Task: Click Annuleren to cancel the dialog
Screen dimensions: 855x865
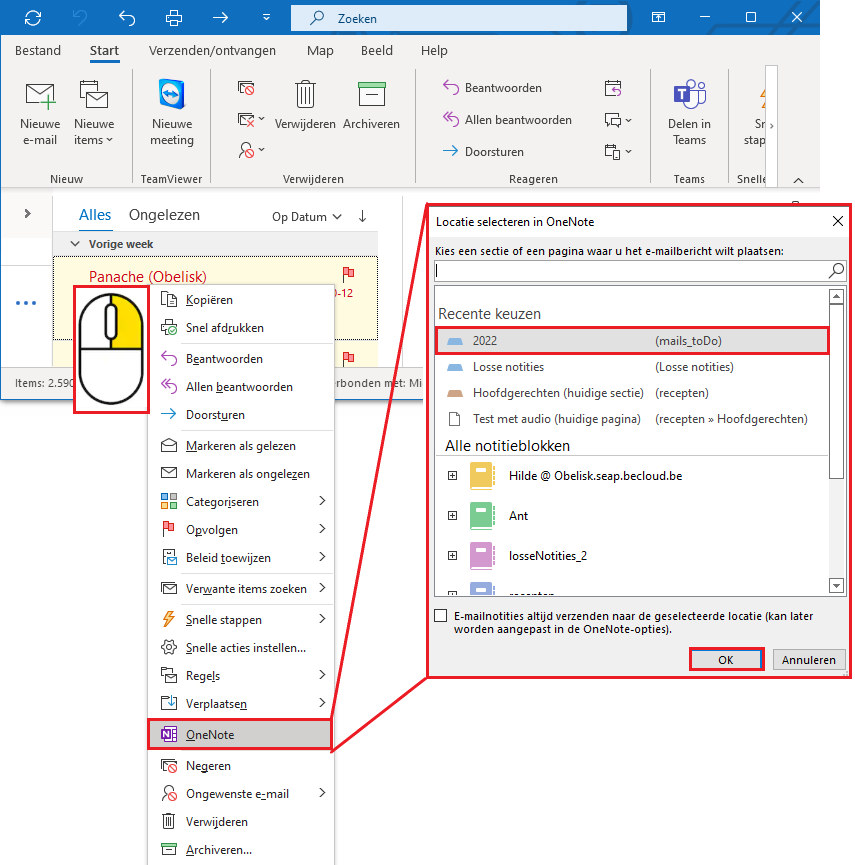Action: [809, 660]
